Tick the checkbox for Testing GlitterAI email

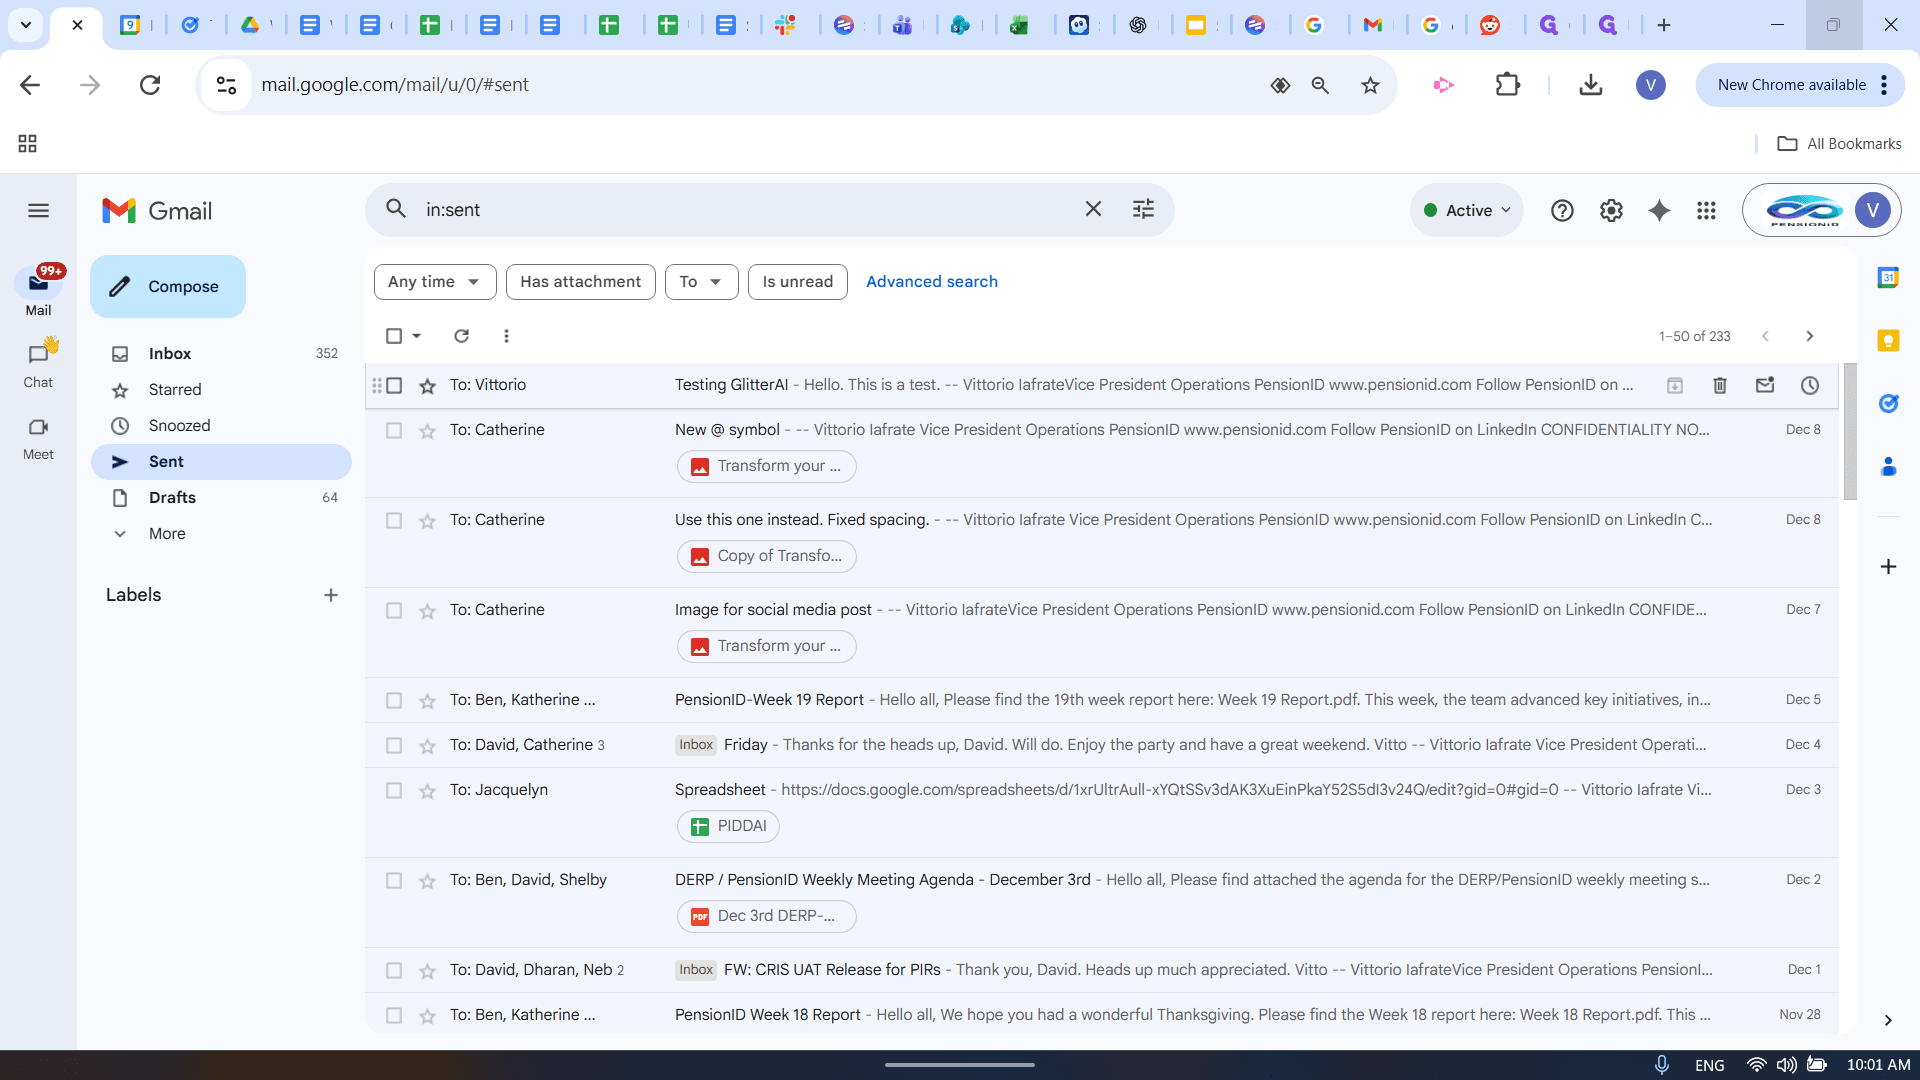[x=394, y=385]
